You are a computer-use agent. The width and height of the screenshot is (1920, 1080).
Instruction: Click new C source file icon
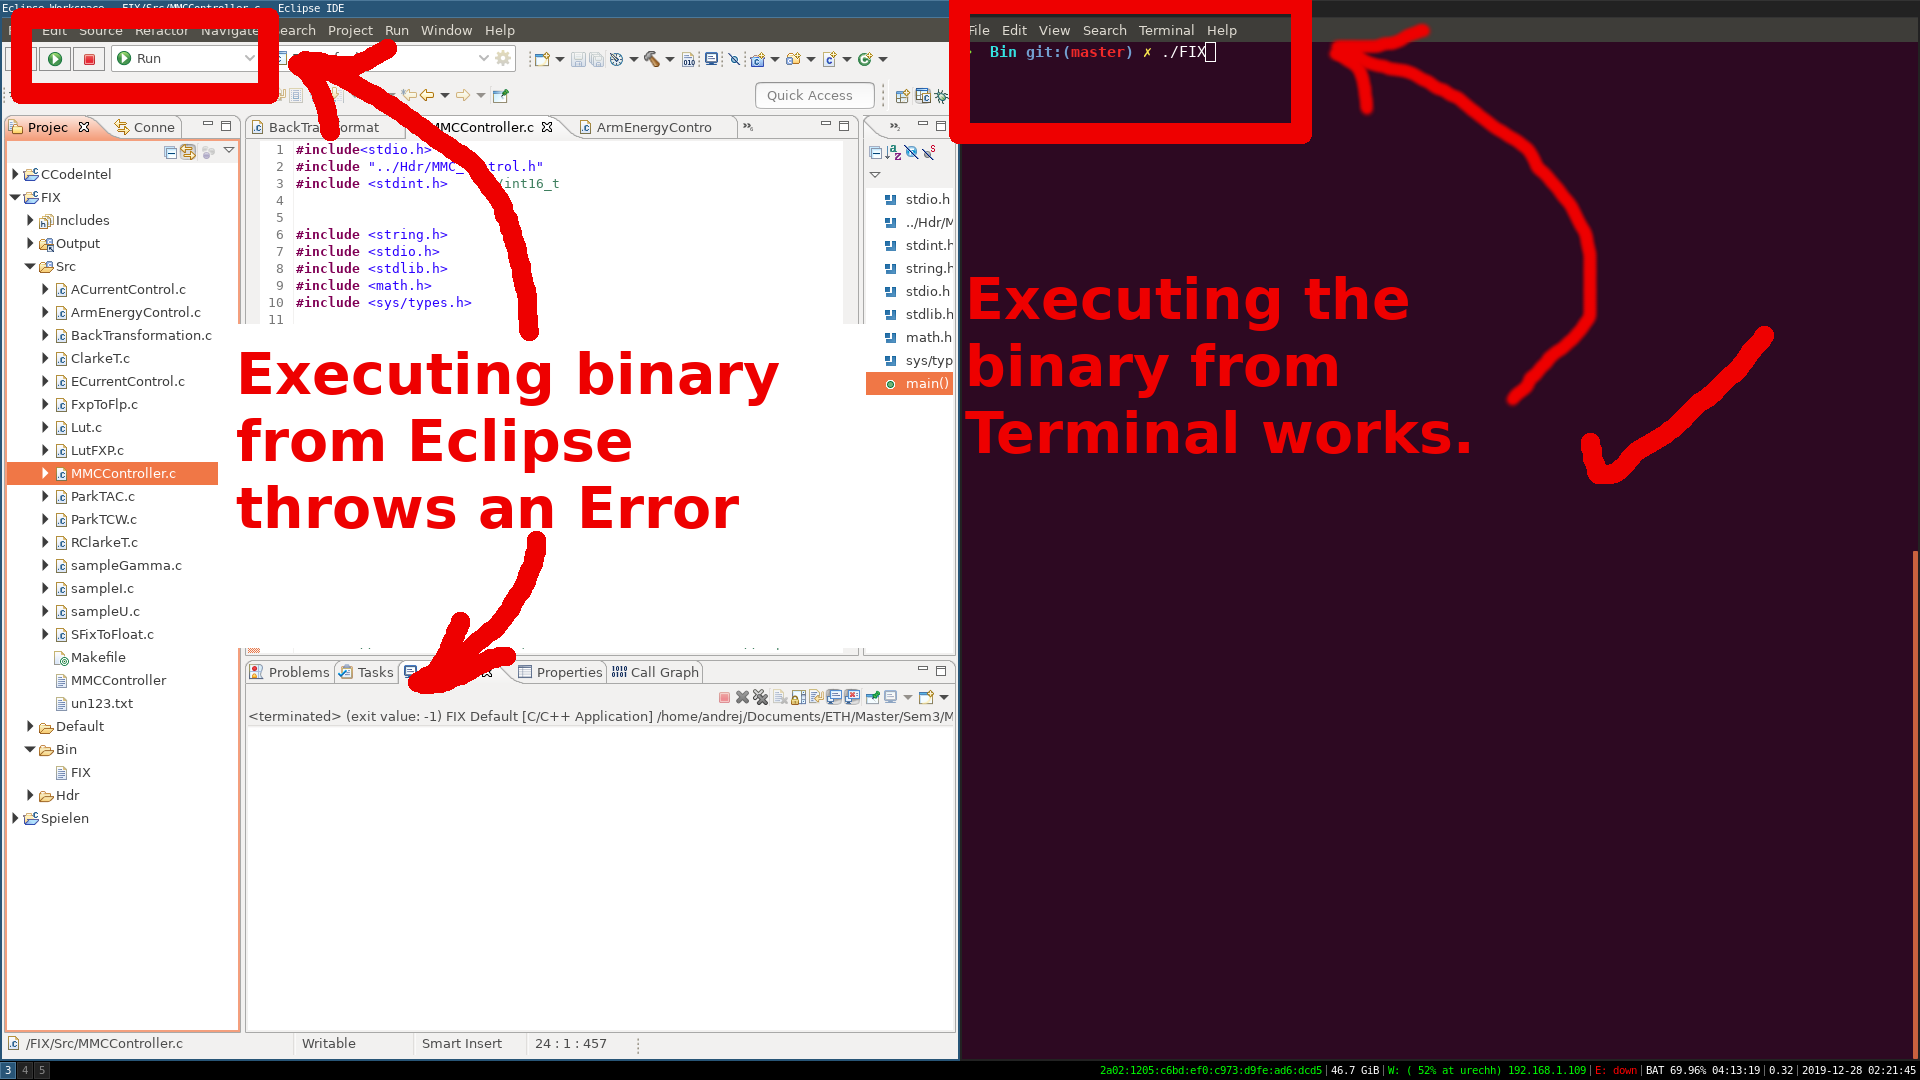tap(829, 60)
